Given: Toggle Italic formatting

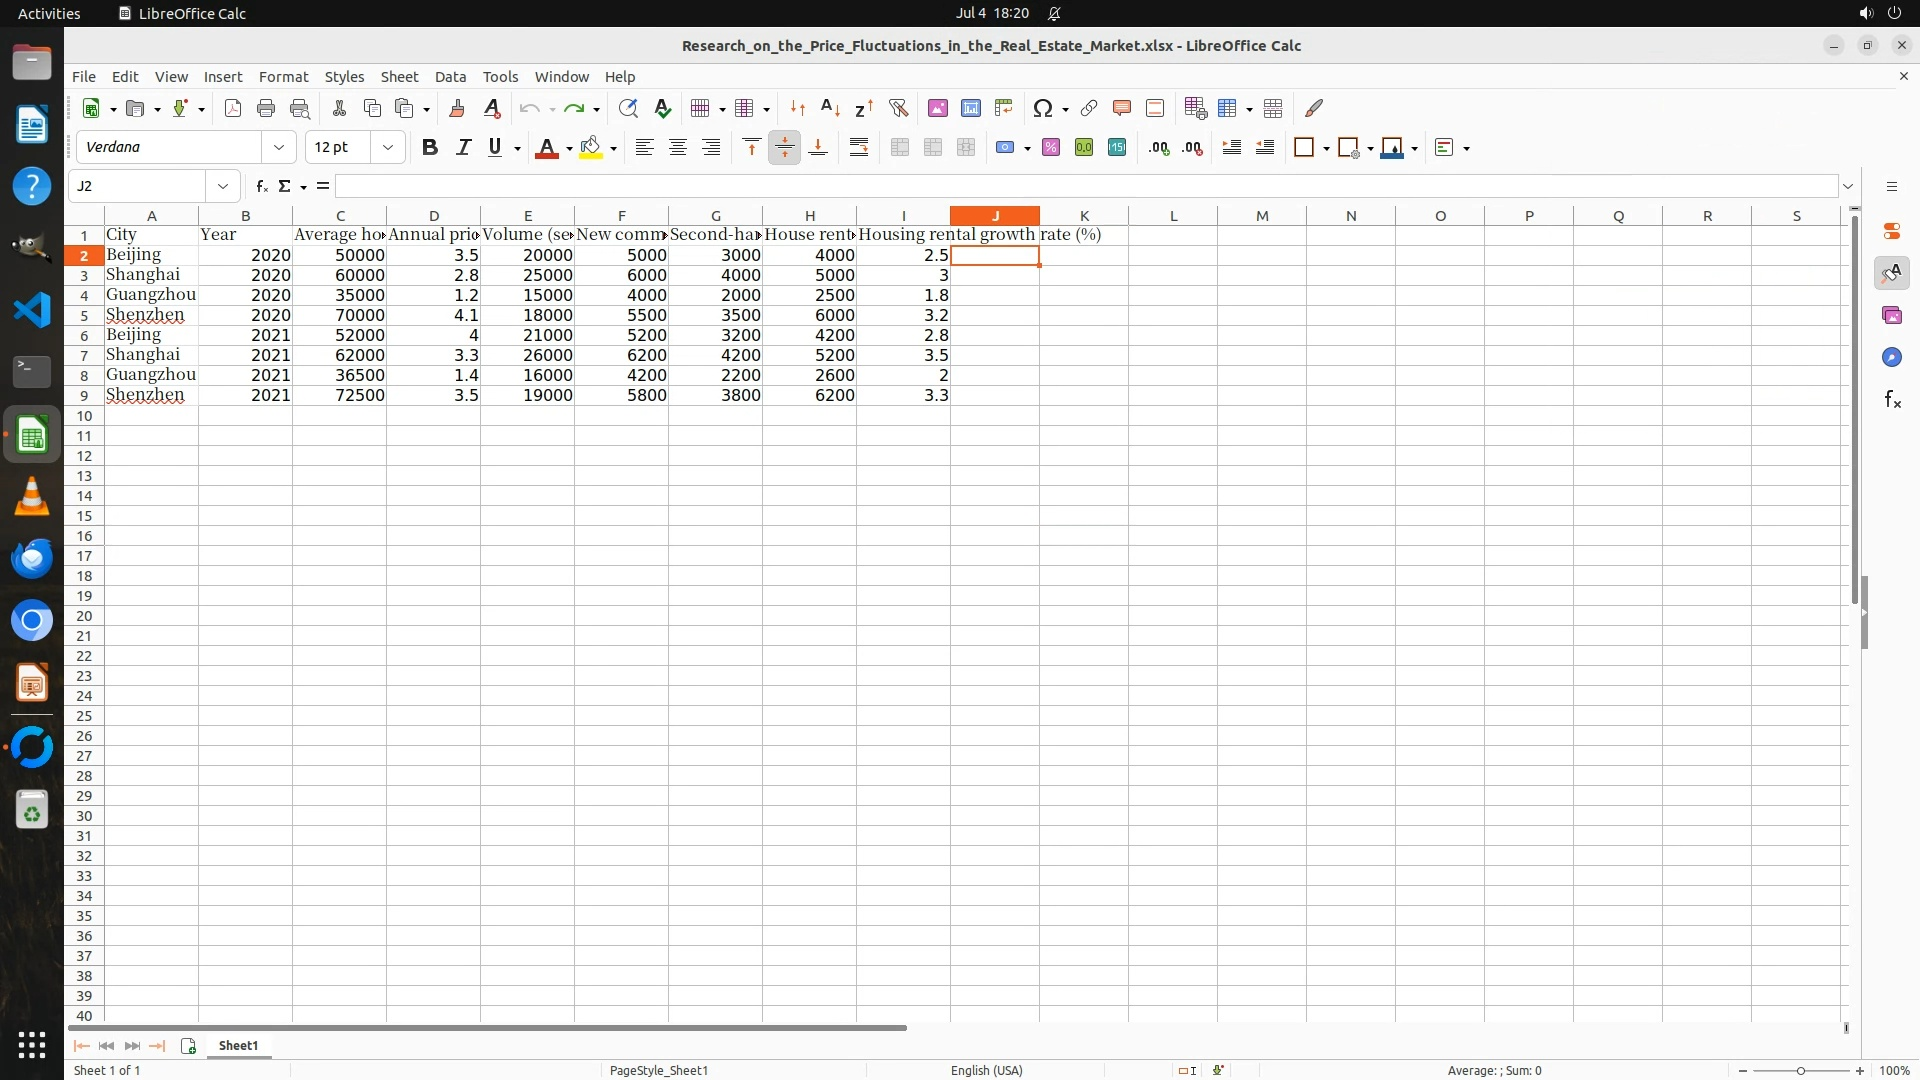Looking at the screenshot, I should click(x=463, y=148).
